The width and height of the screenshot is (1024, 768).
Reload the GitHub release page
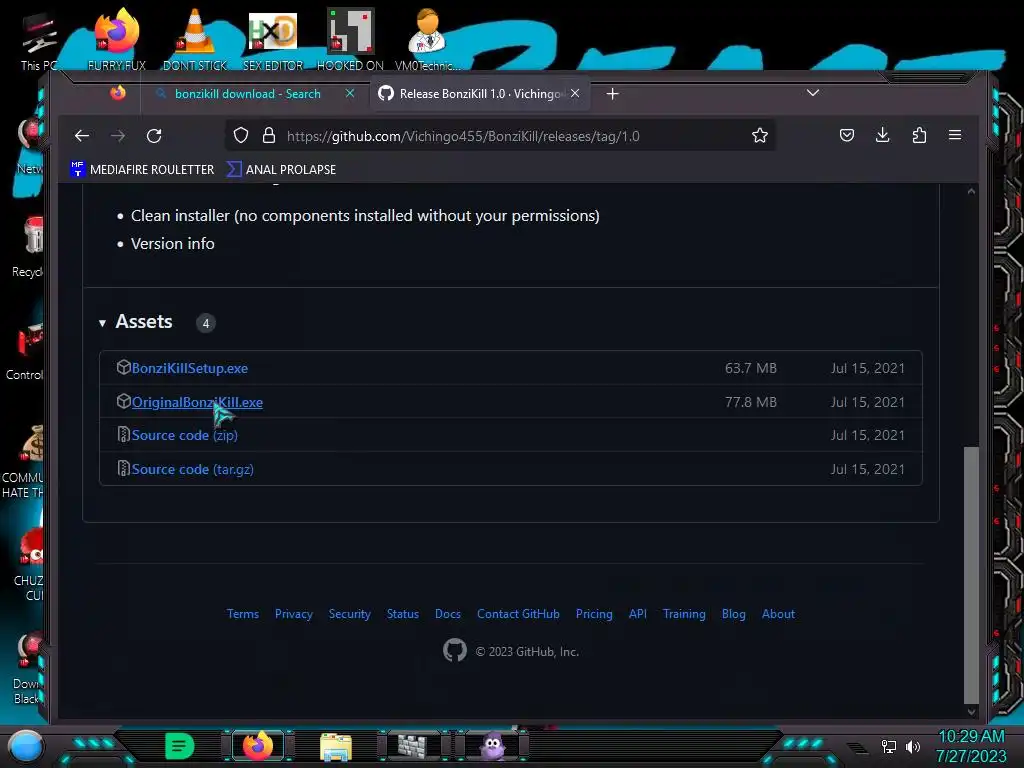coord(154,136)
